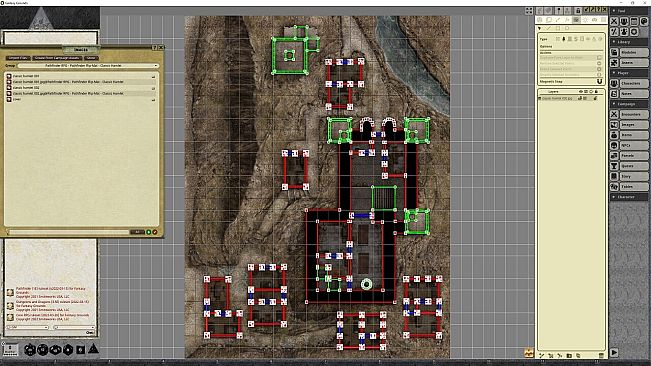Toggle the image lock padlock icon
Screen dimensions: 651x366
tap(578, 10)
